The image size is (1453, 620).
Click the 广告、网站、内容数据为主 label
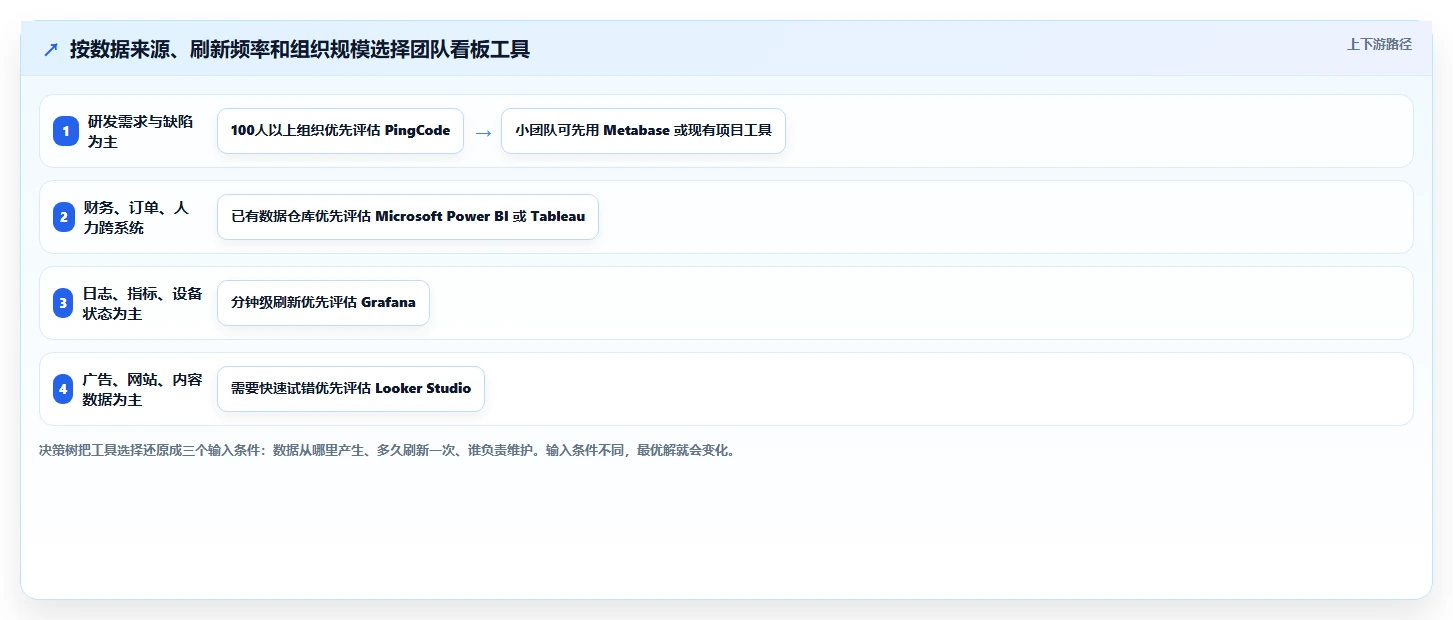(x=142, y=389)
